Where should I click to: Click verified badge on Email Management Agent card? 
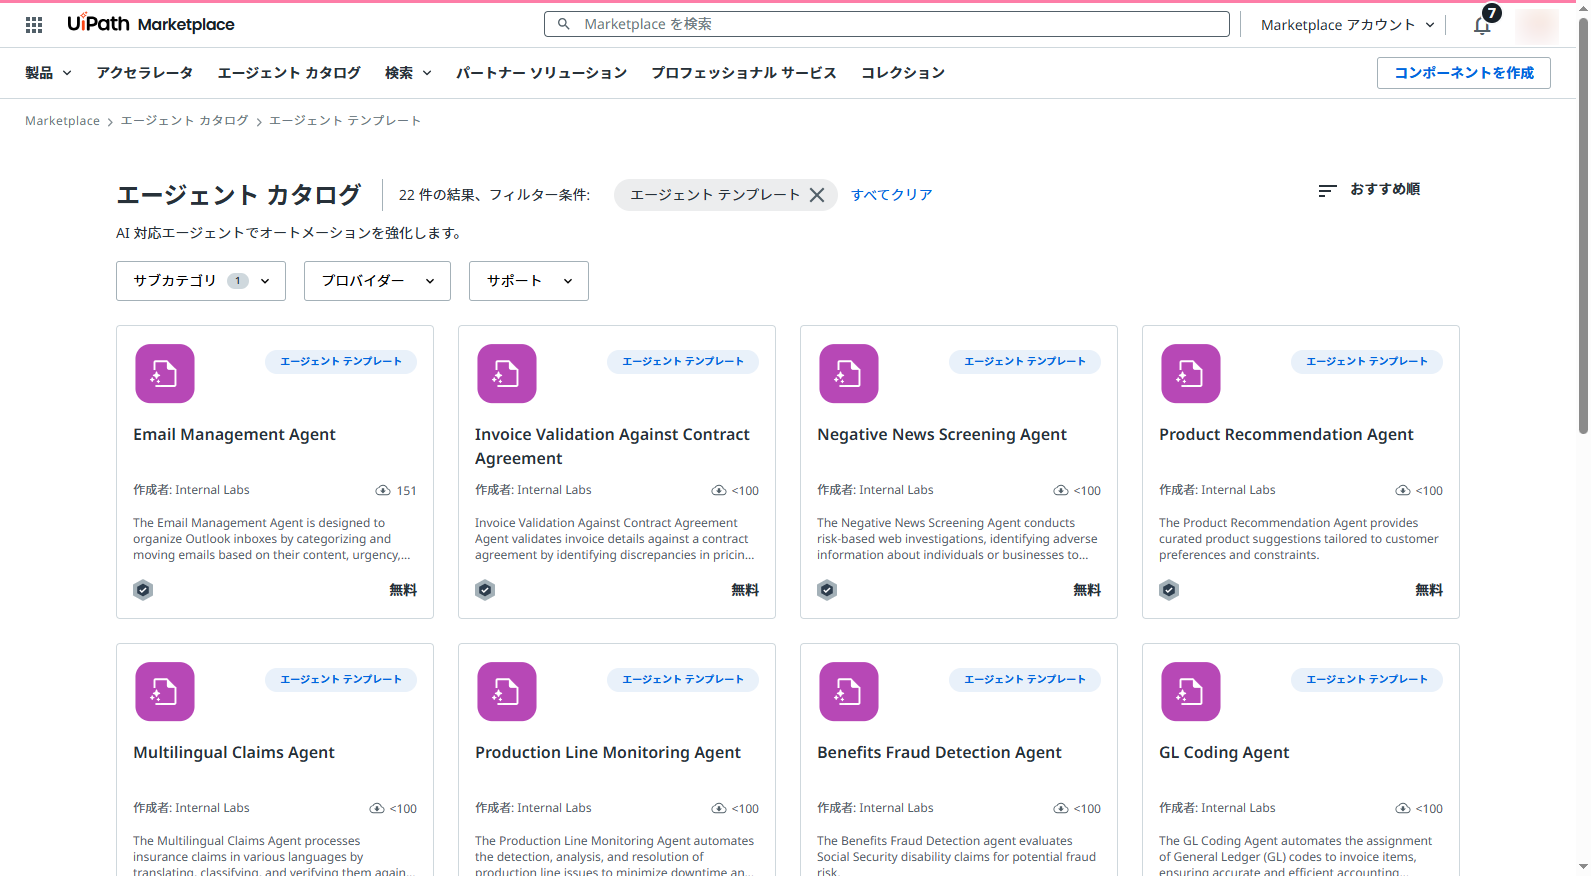(x=143, y=590)
